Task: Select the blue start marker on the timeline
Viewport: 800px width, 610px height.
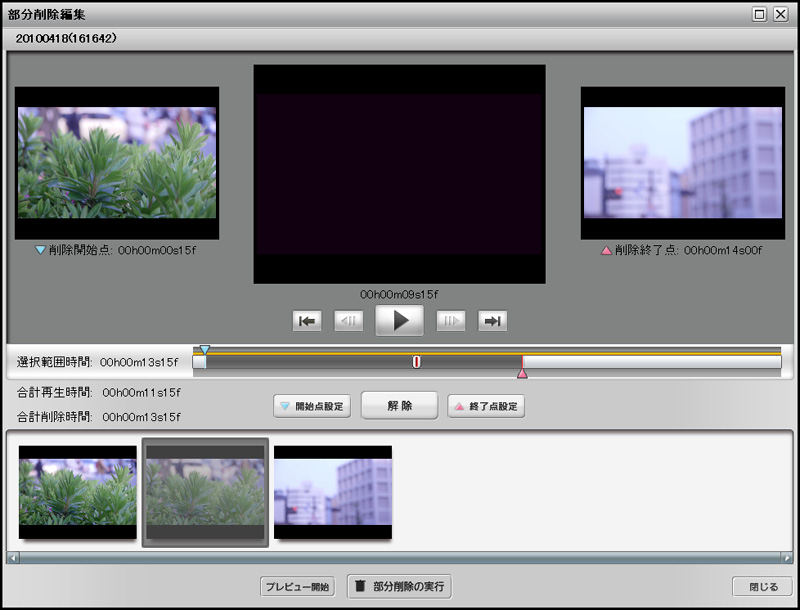Action: 204,346
